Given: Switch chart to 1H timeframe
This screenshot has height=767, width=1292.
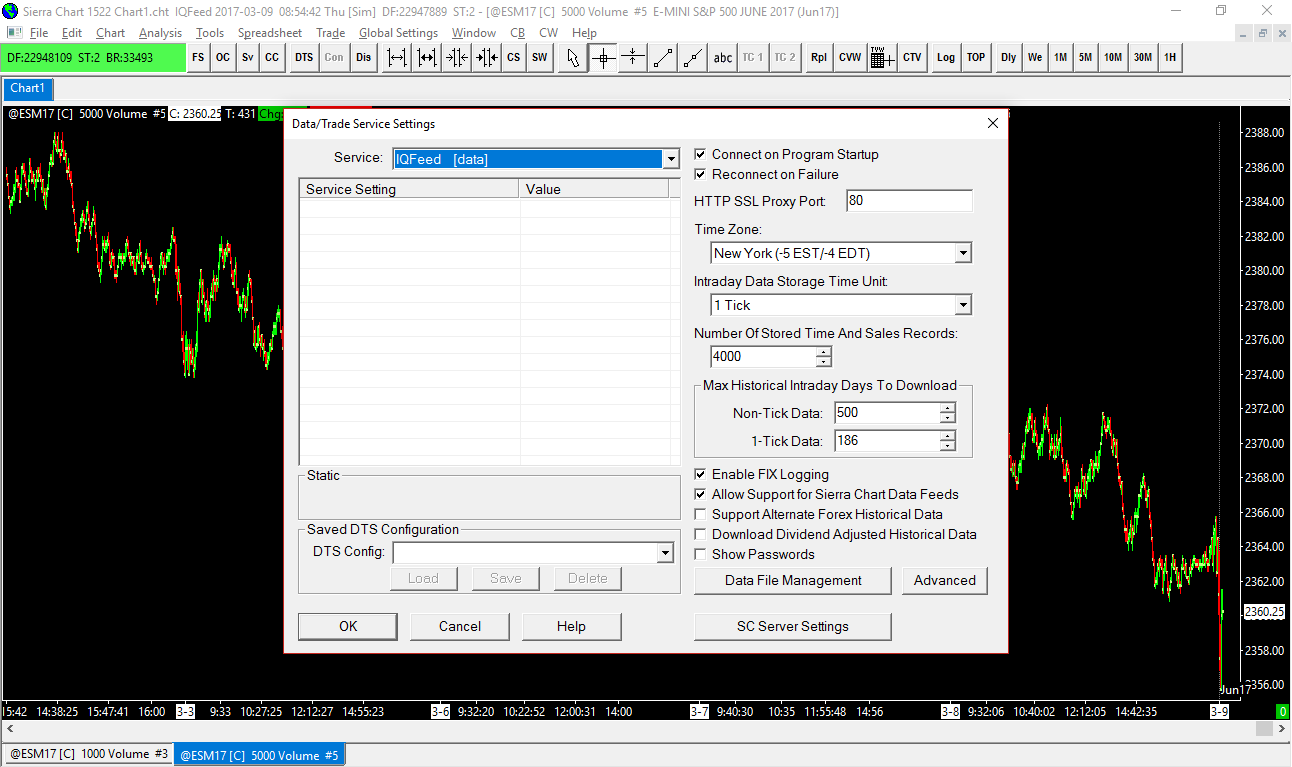Looking at the screenshot, I should pyautogui.click(x=1170, y=58).
